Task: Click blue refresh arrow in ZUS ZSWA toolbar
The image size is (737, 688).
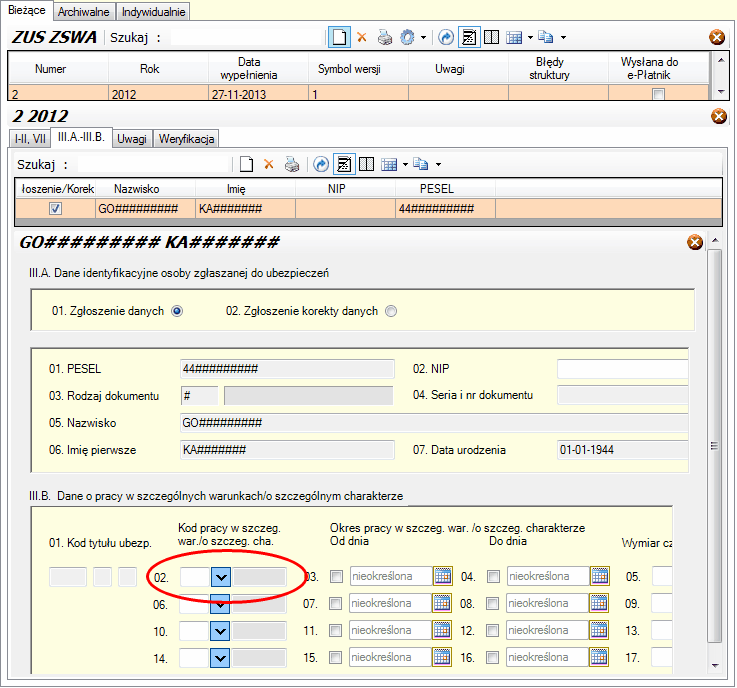Action: coord(446,37)
